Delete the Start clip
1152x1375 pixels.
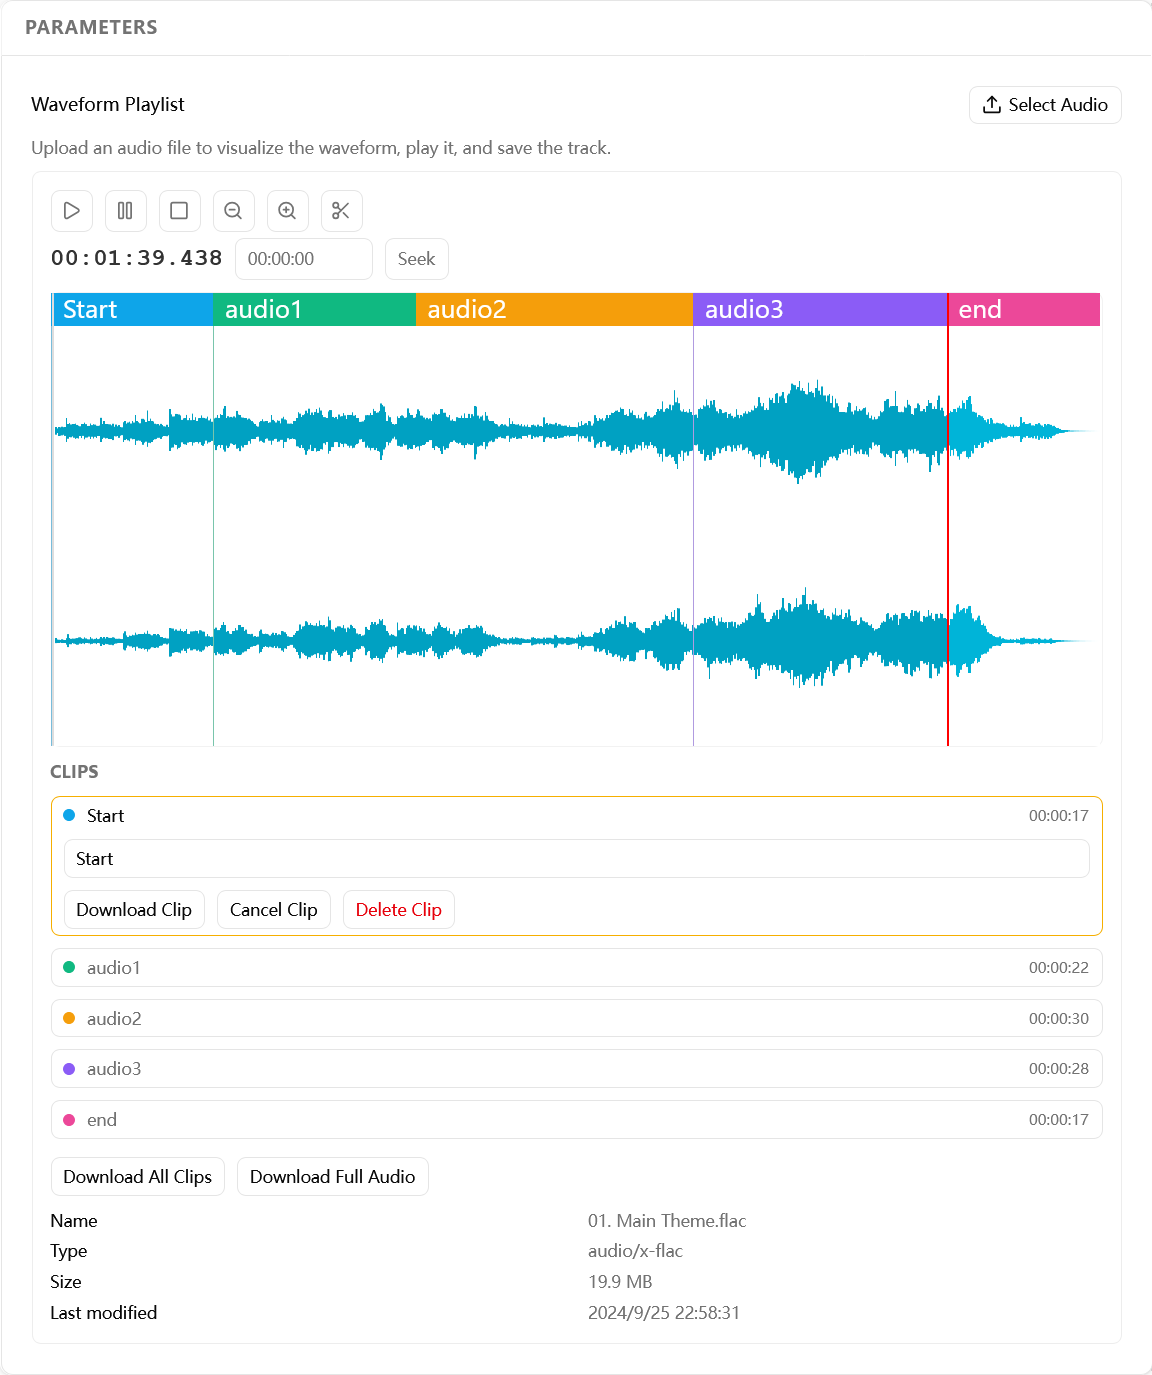pos(398,909)
